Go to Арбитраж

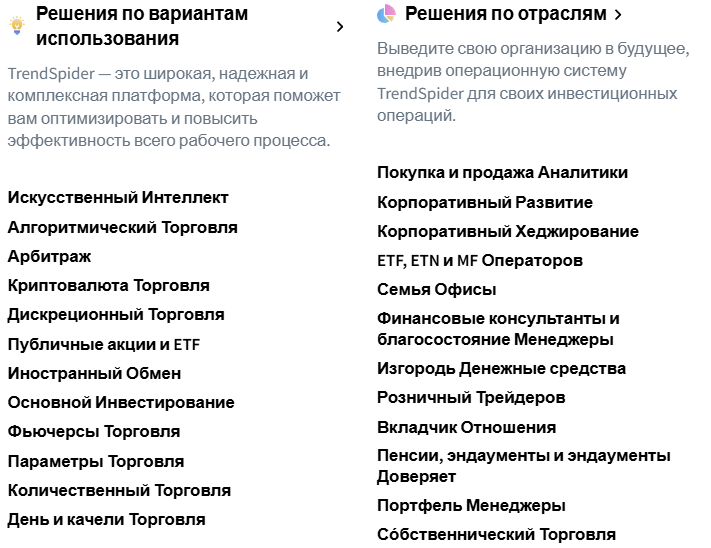pyautogui.click(x=49, y=256)
